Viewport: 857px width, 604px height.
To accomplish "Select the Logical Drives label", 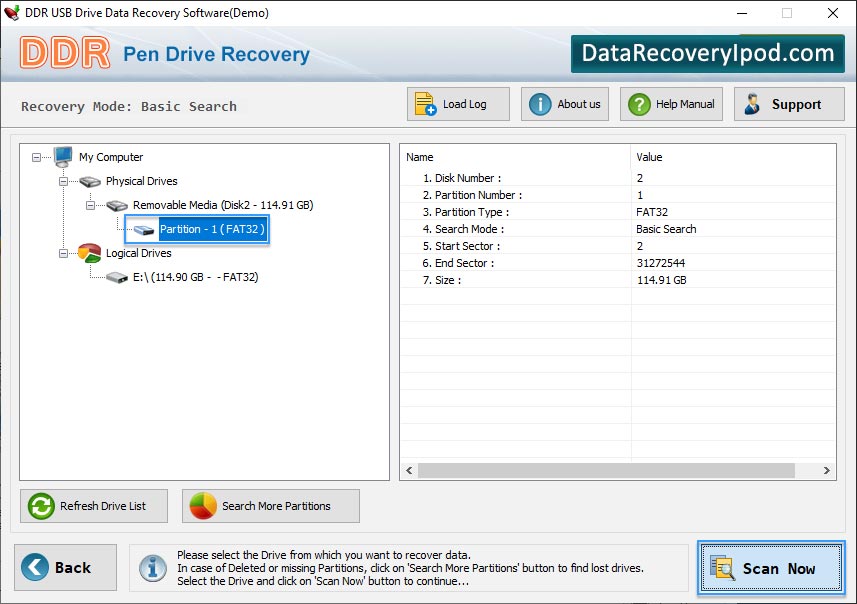I will (x=138, y=253).
